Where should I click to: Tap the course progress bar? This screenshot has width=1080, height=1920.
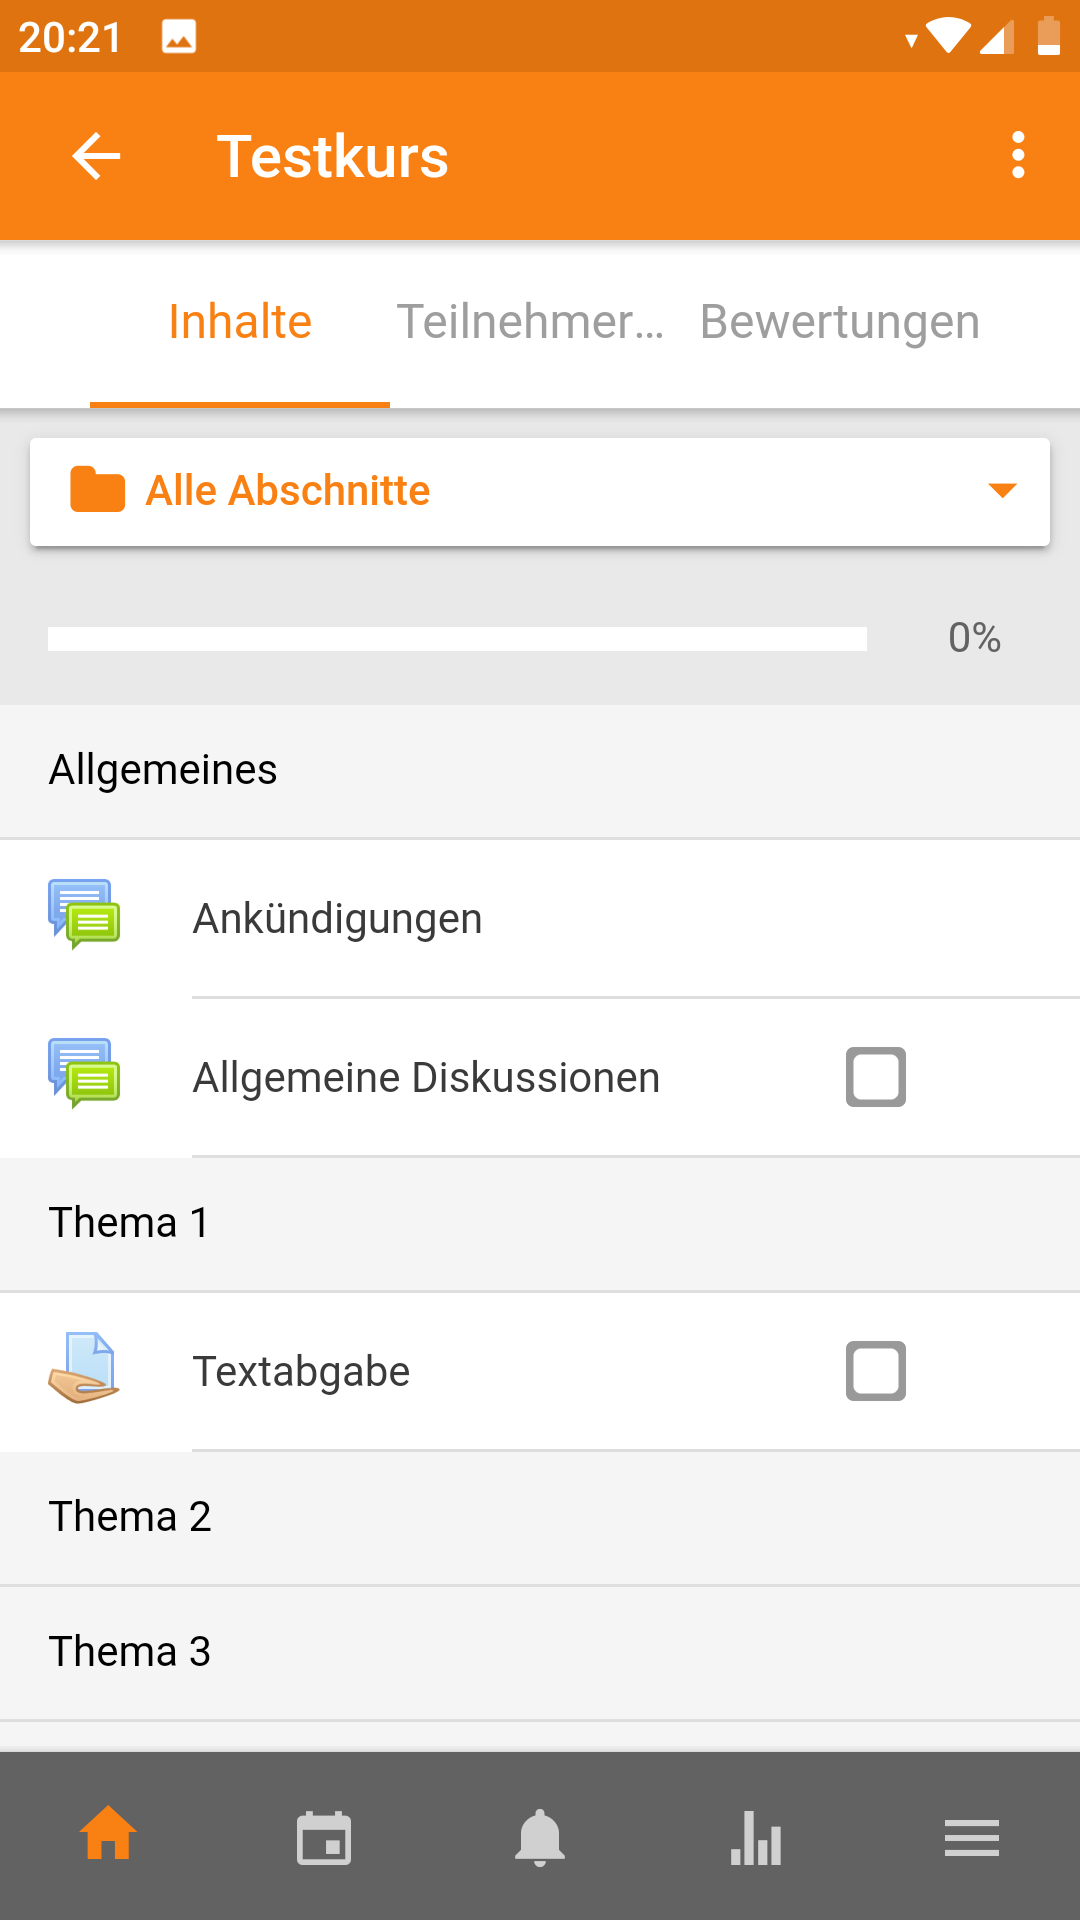tap(457, 639)
